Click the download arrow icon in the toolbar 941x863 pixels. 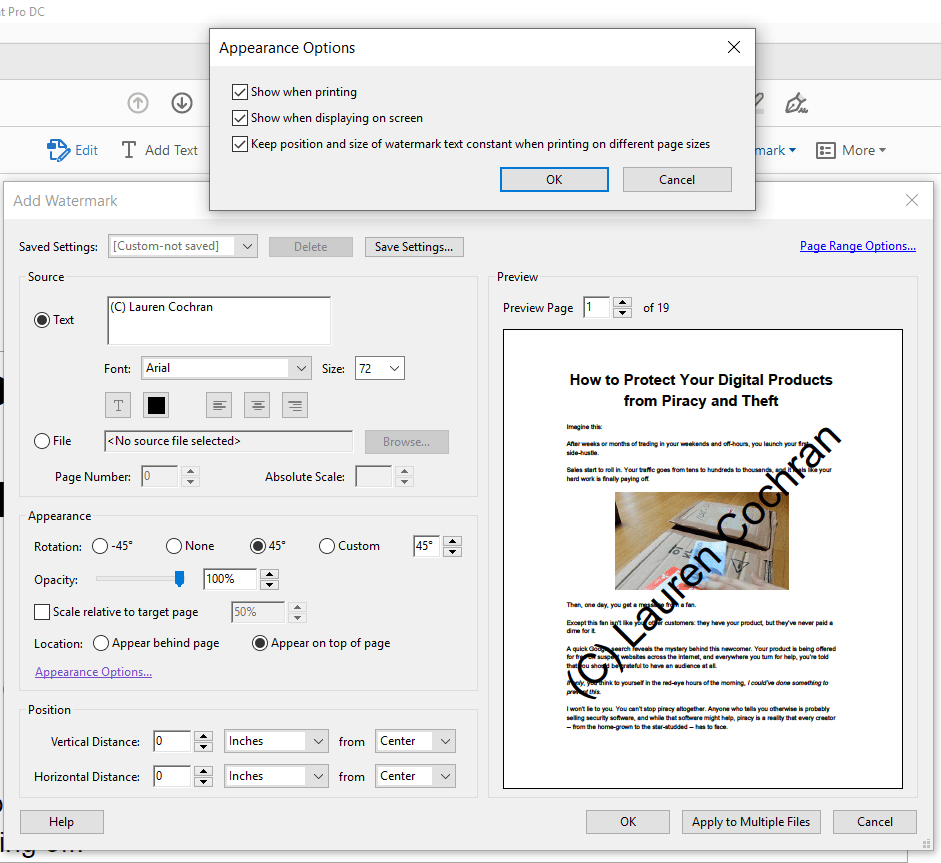181,103
